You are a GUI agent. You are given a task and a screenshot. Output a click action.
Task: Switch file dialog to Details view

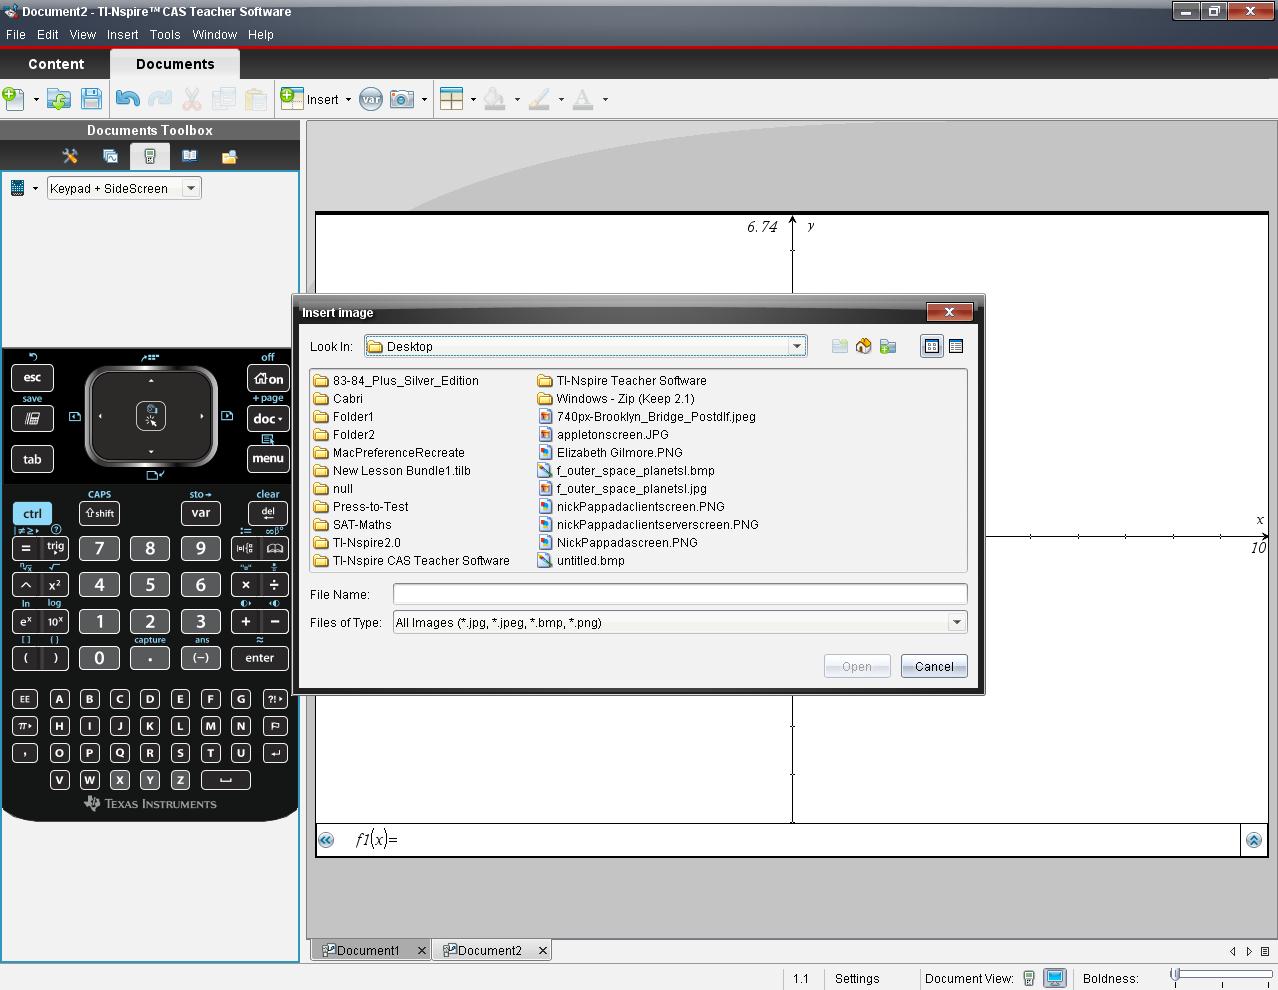956,346
